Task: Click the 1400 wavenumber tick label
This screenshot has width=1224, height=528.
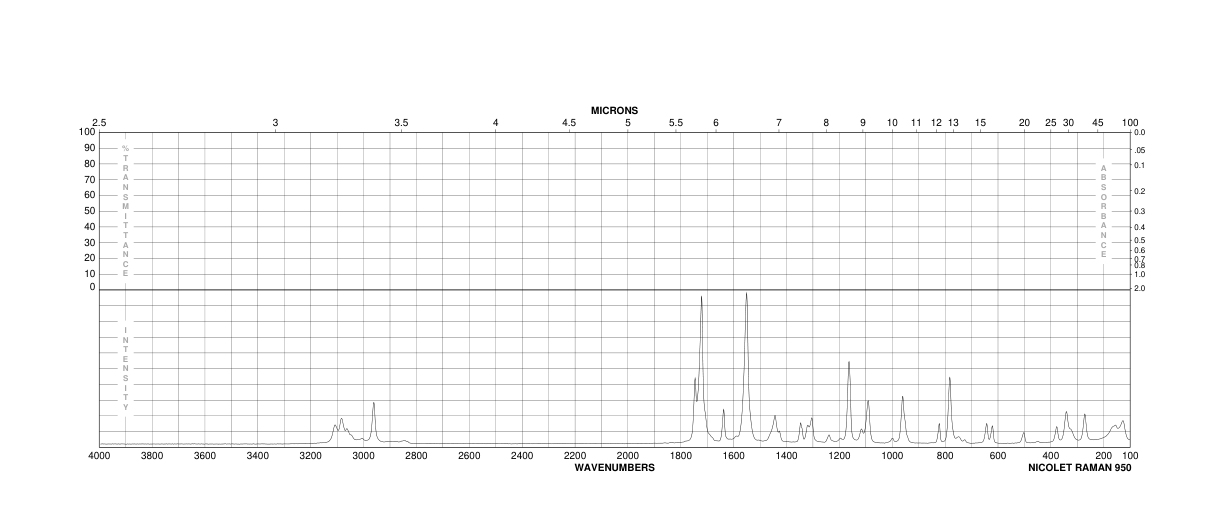Action: (786, 456)
